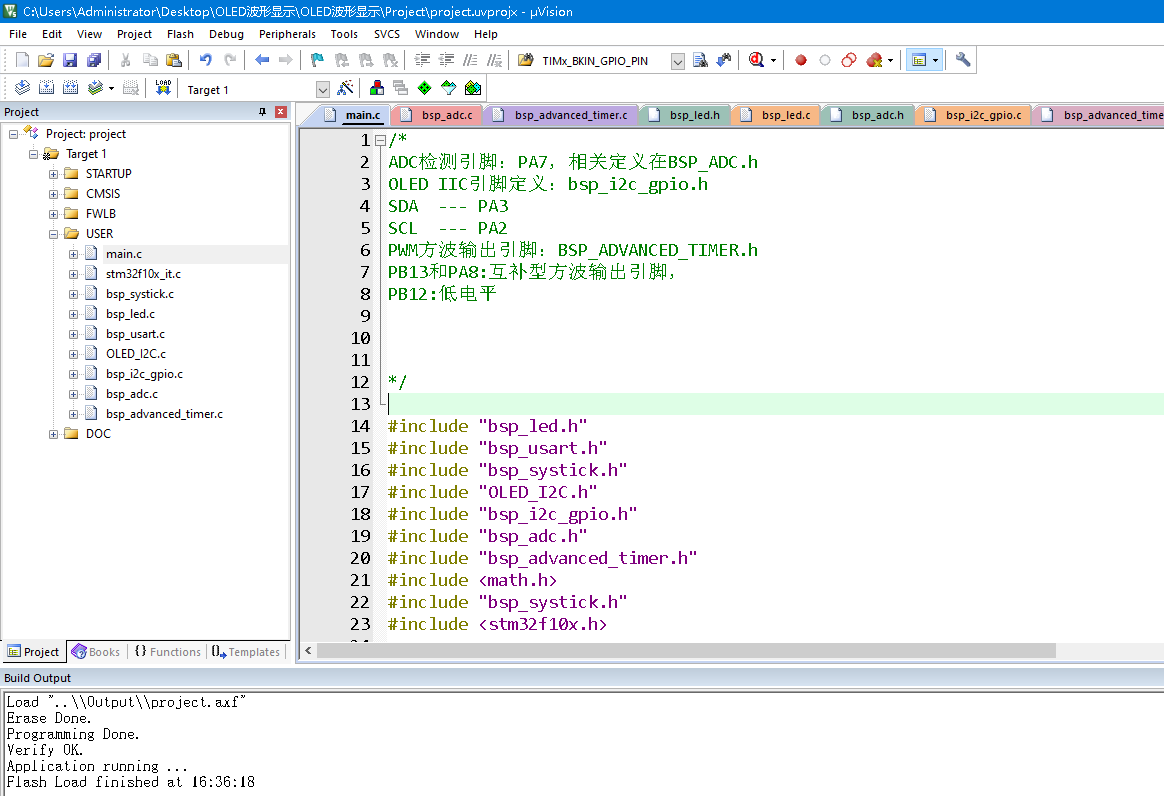Screen dimensions: 1164x796
Task: Click the Manage Project Items colored blocks icon
Action: pyautogui.click(x=377, y=88)
